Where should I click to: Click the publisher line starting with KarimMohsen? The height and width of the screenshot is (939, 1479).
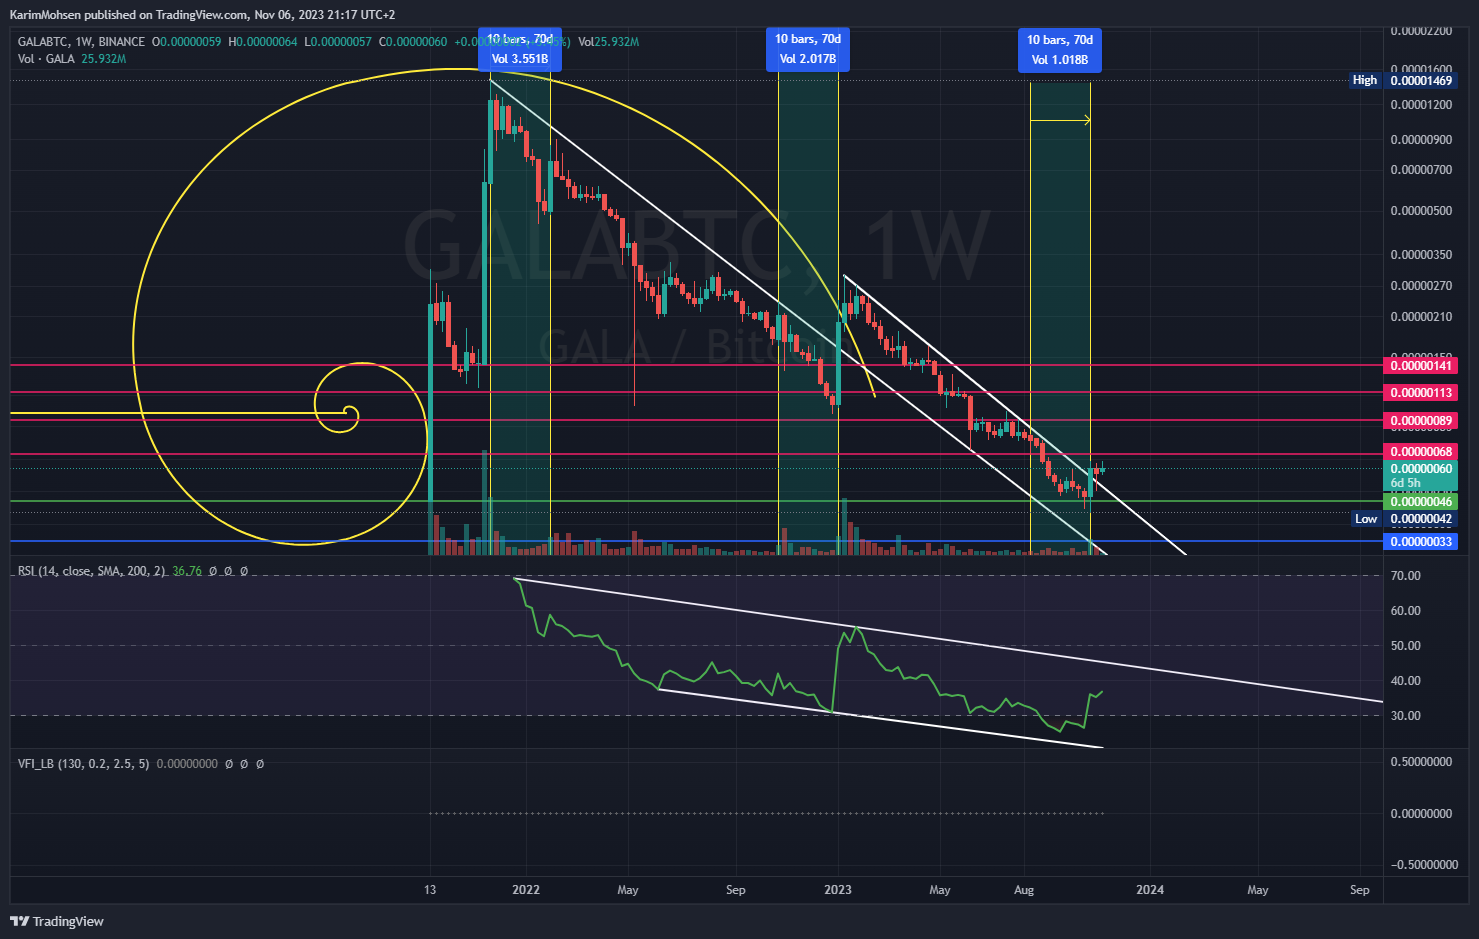[x=202, y=14]
